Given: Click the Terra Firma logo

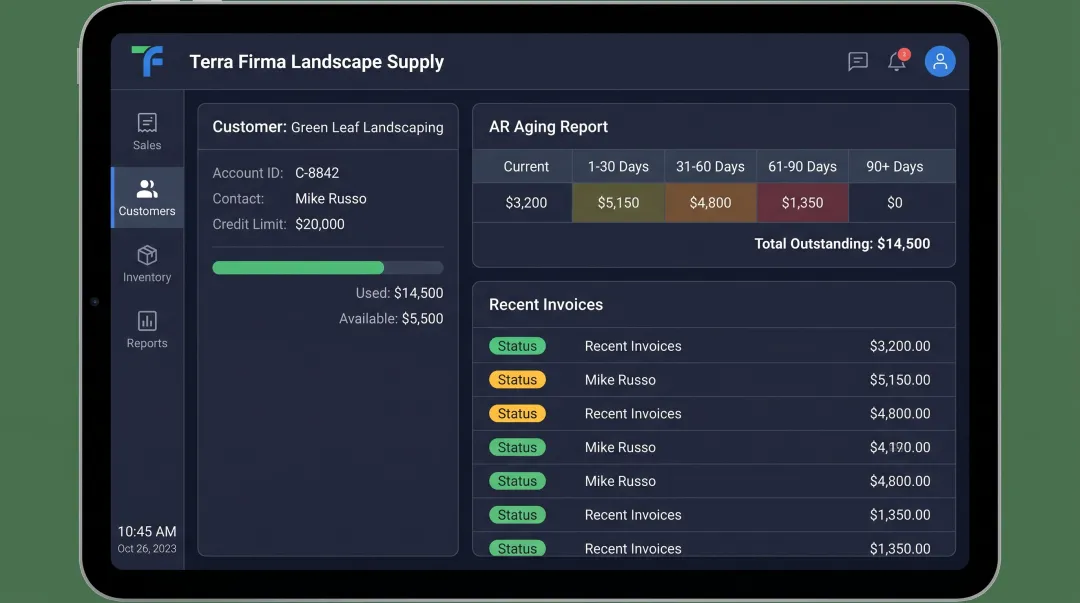Looking at the screenshot, I should pos(147,61).
